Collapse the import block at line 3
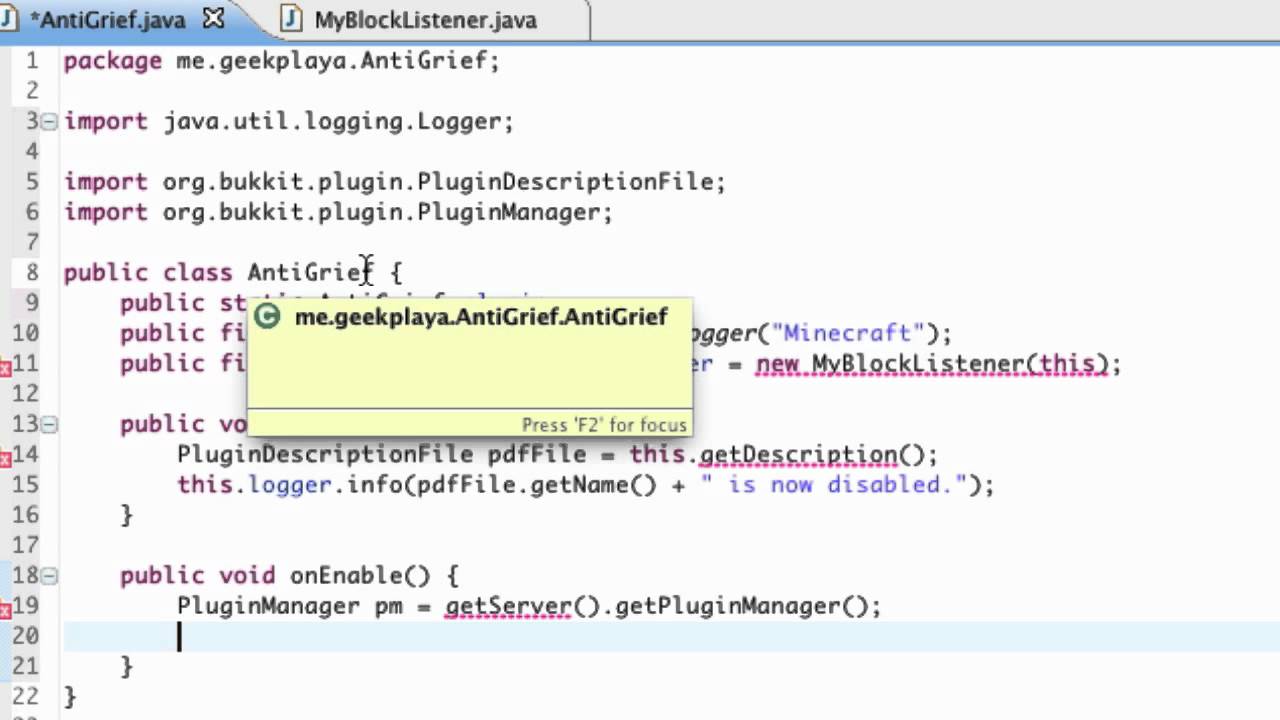The height and width of the screenshot is (720, 1280). [49, 121]
